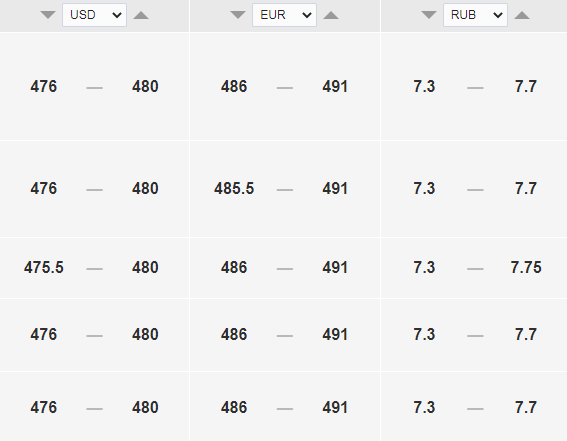The height and width of the screenshot is (441, 567).
Task: Click first row EUR buy rate 486
Action: tap(234, 87)
